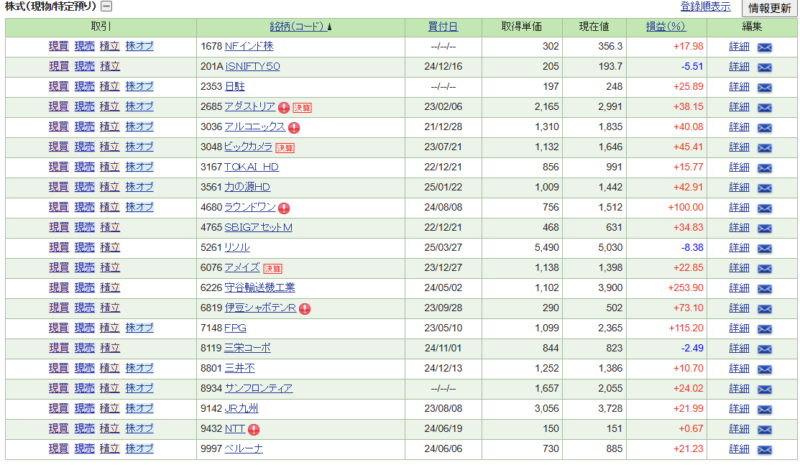Click 決算 badge next to ビックカメラ
Screen dimensions: 800x465
(x=285, y=148)
